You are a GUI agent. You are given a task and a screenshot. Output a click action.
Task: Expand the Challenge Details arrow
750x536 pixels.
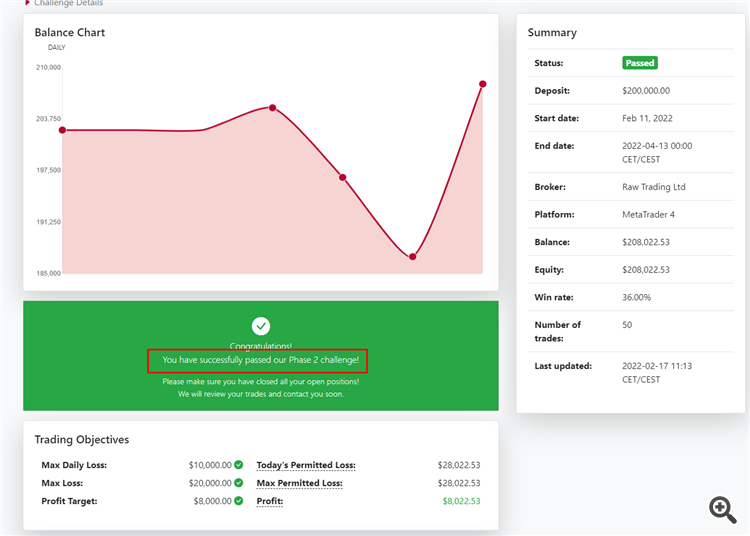click(x=27, y=2)
